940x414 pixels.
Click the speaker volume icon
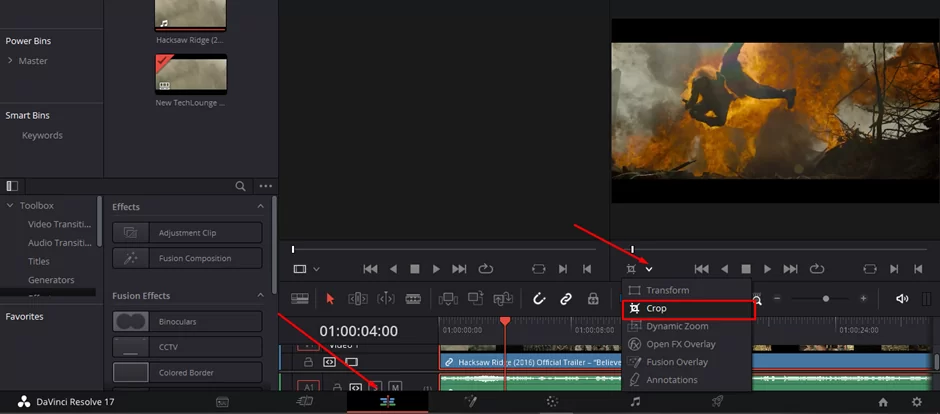[x=902, y=298]
